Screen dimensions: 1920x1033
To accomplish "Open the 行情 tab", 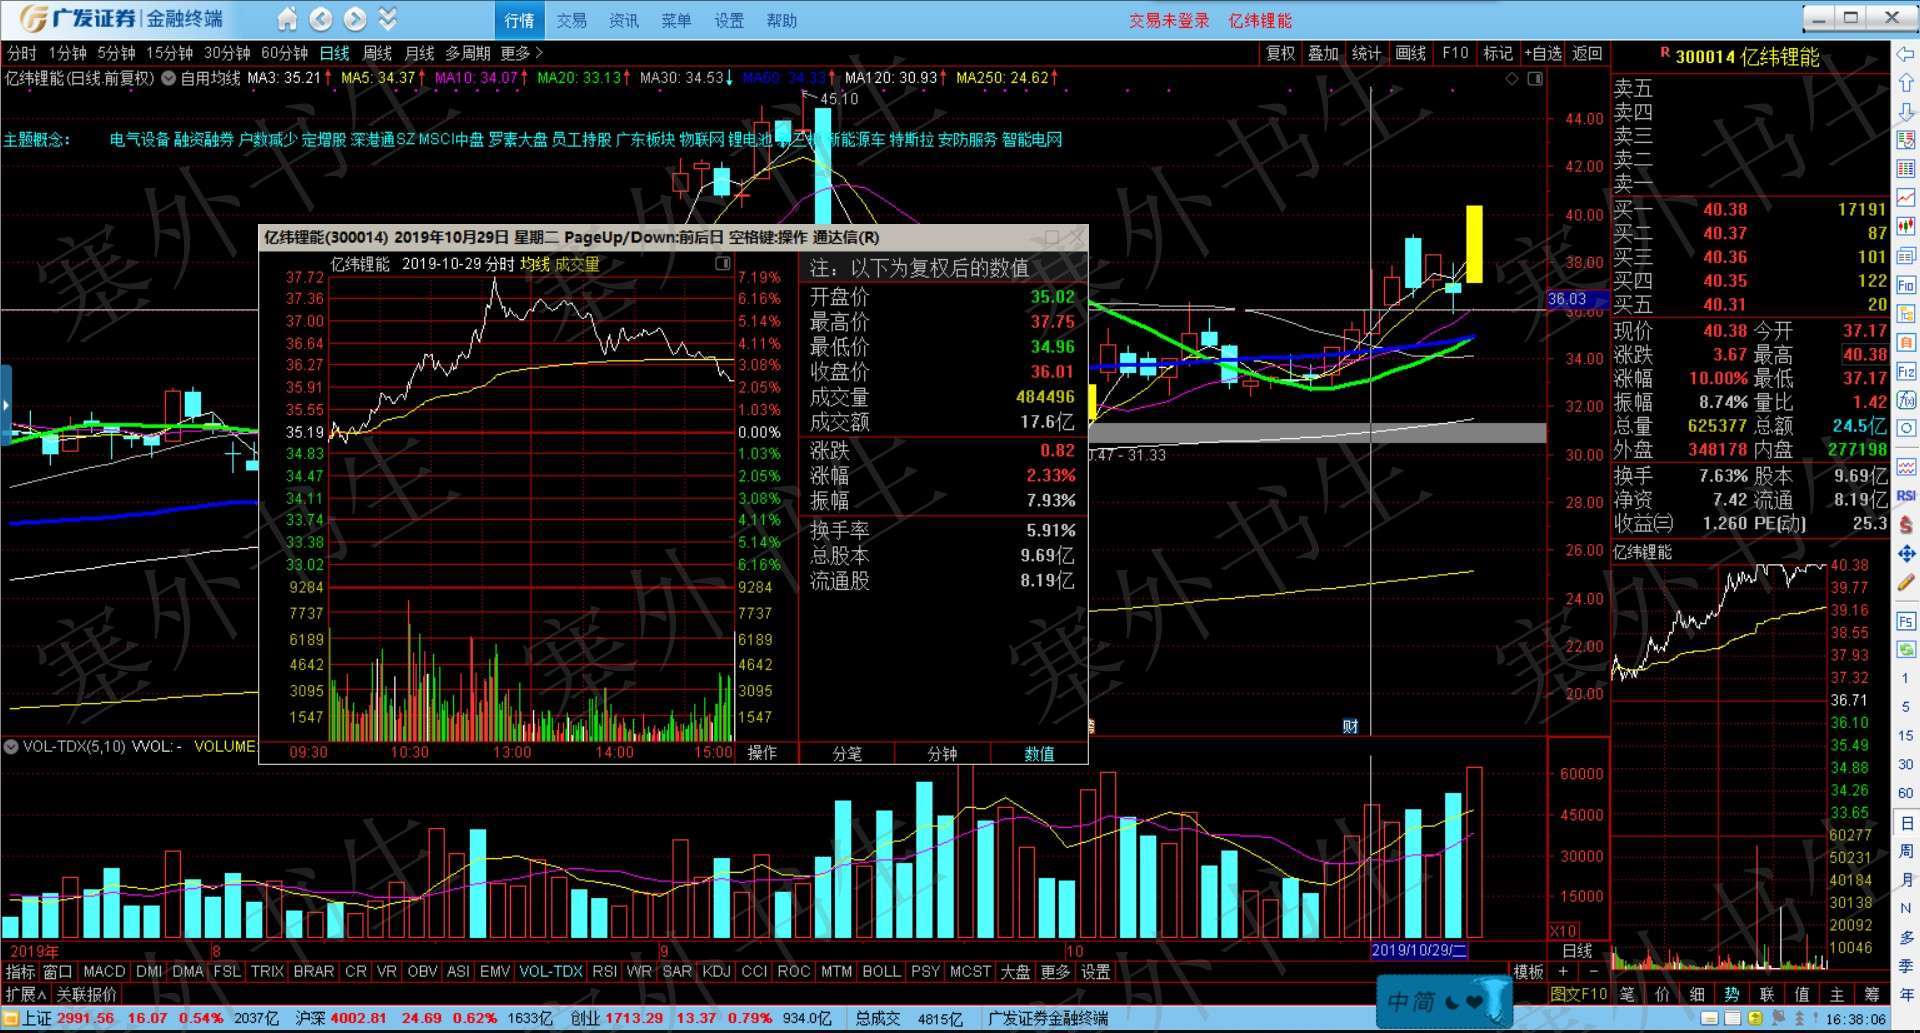I will click(519, 20).
